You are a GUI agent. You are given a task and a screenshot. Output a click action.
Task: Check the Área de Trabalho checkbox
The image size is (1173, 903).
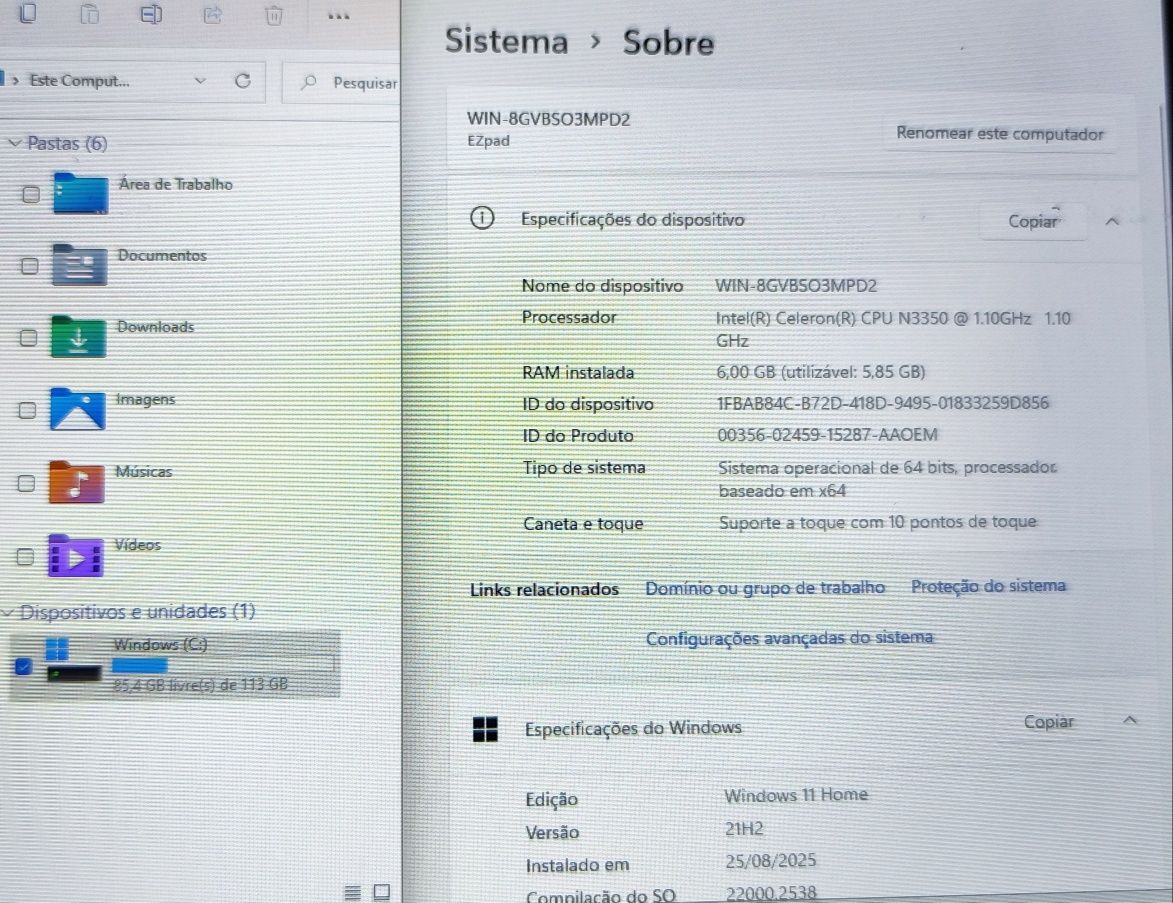[31, 195]
